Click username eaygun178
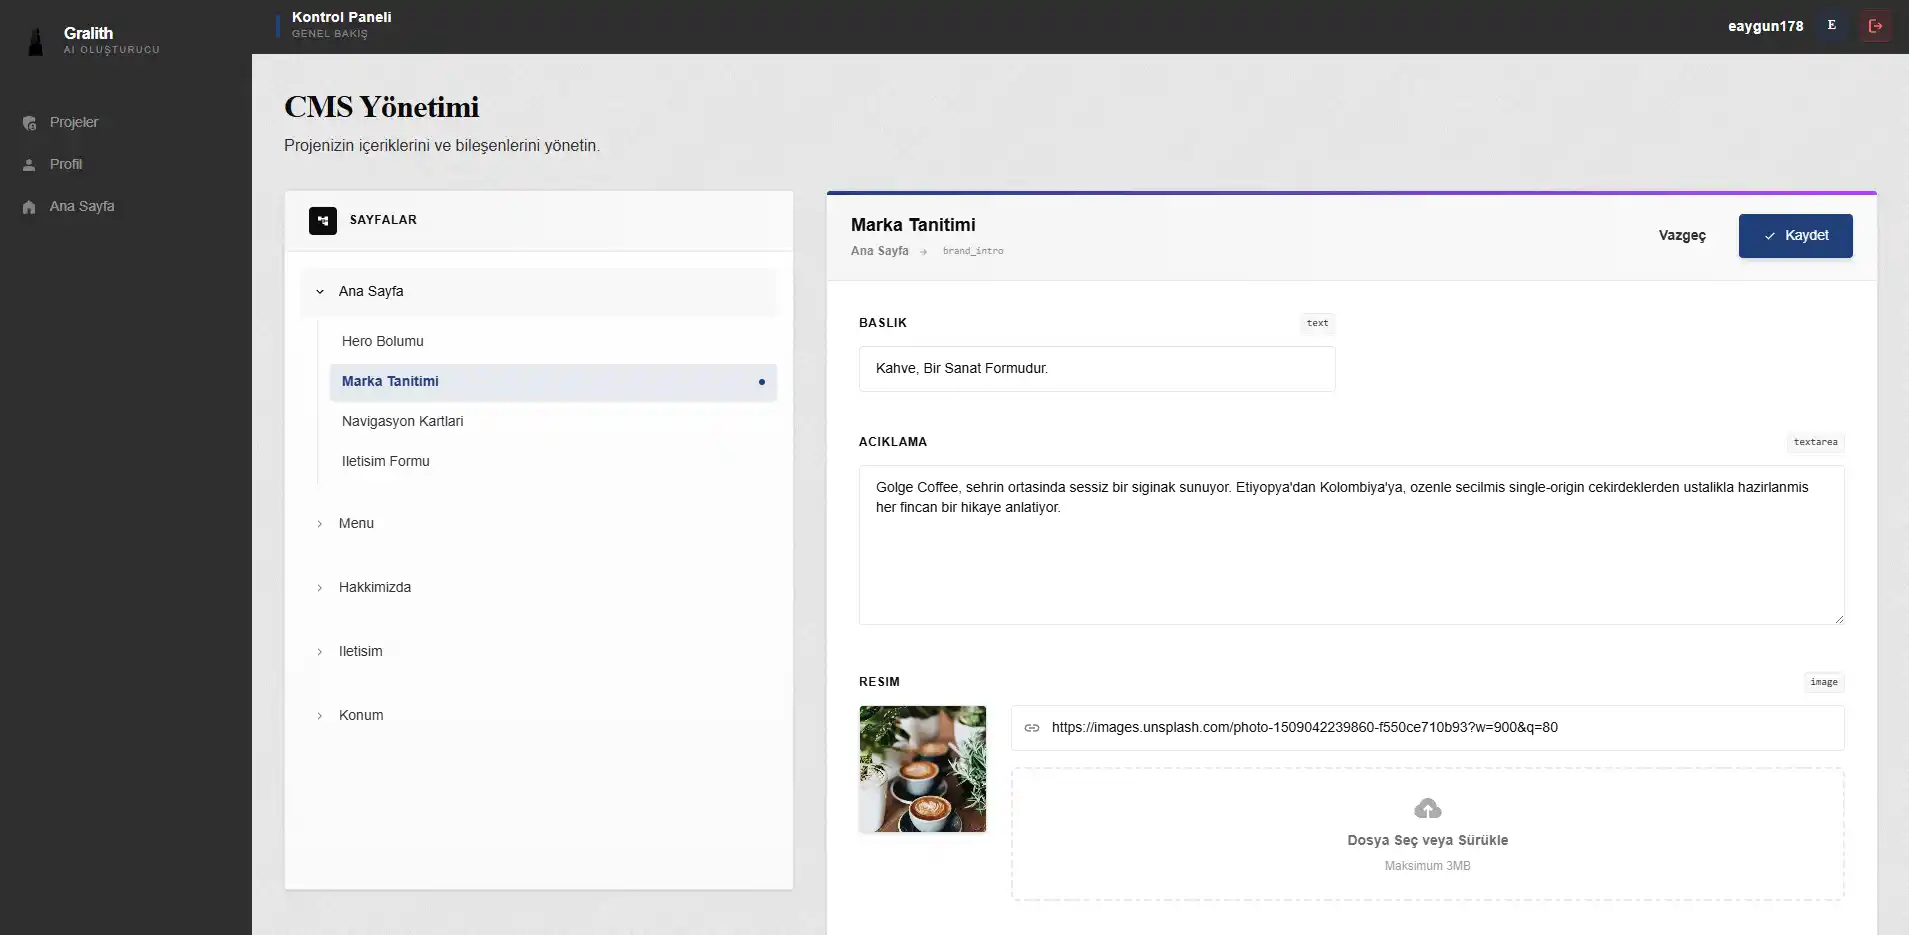 1765,27
